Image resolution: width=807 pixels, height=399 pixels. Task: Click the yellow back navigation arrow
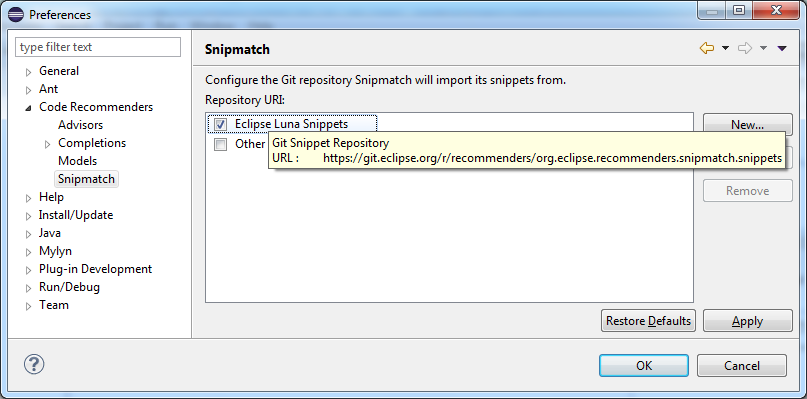pos(707,48)
